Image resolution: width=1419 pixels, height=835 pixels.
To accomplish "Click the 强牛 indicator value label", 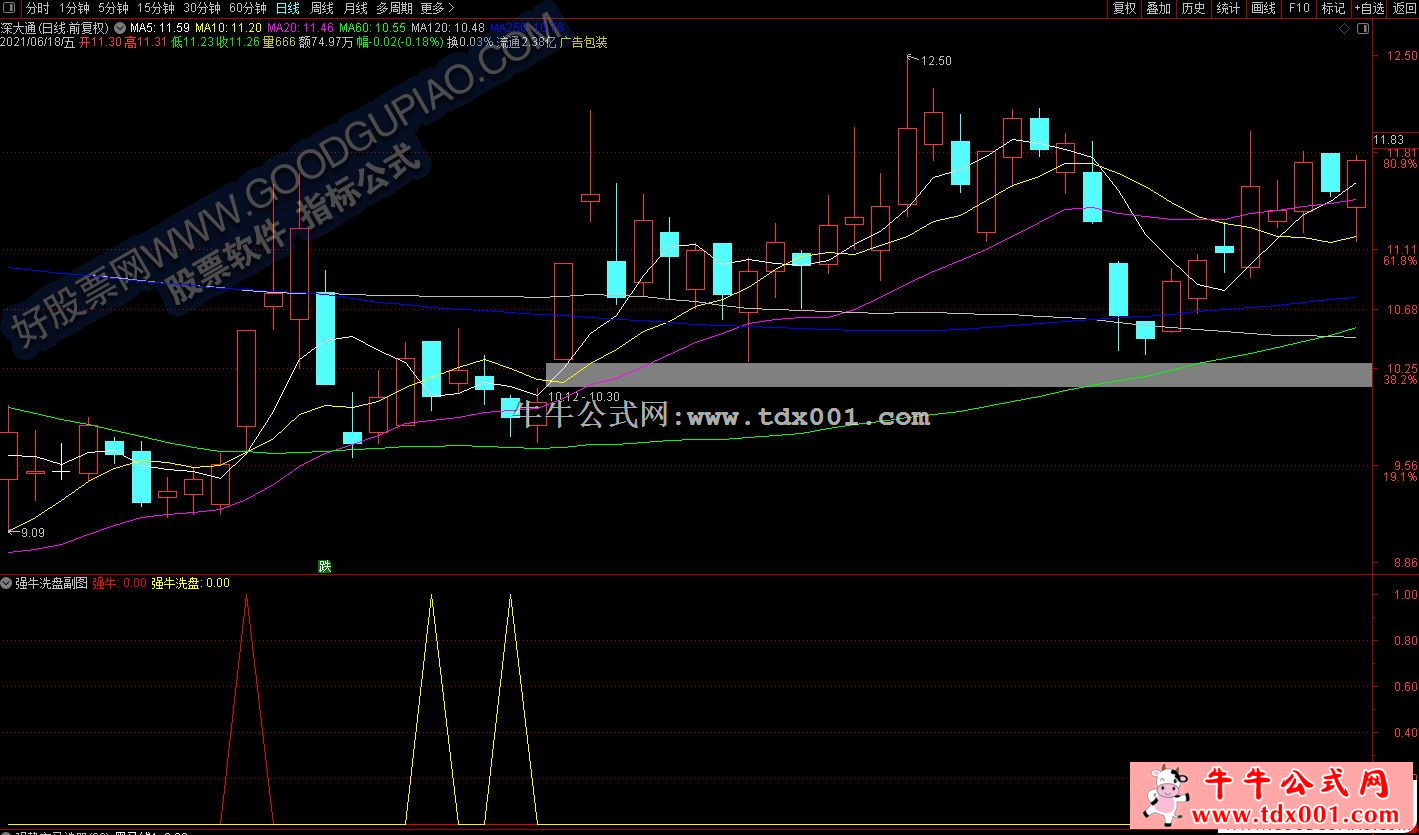I will pyautogui.click(x=119, y=583).
